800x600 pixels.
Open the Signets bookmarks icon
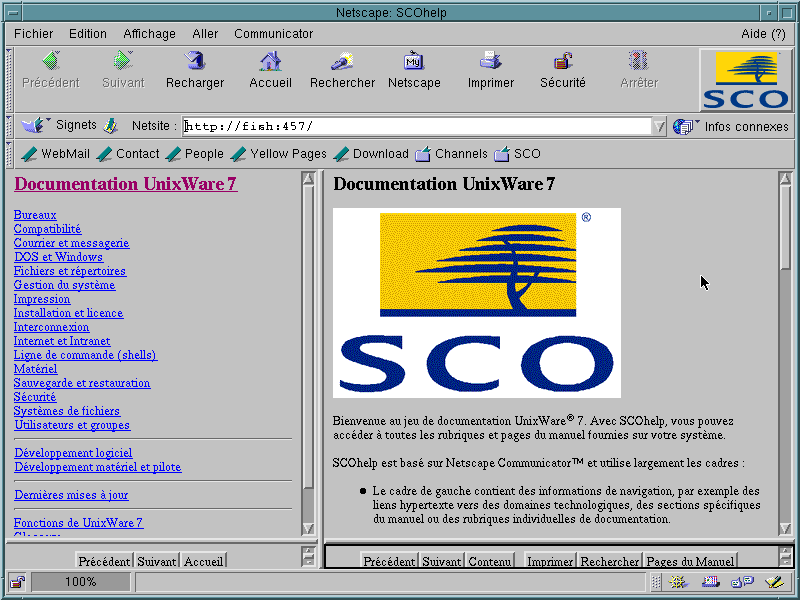34,126
